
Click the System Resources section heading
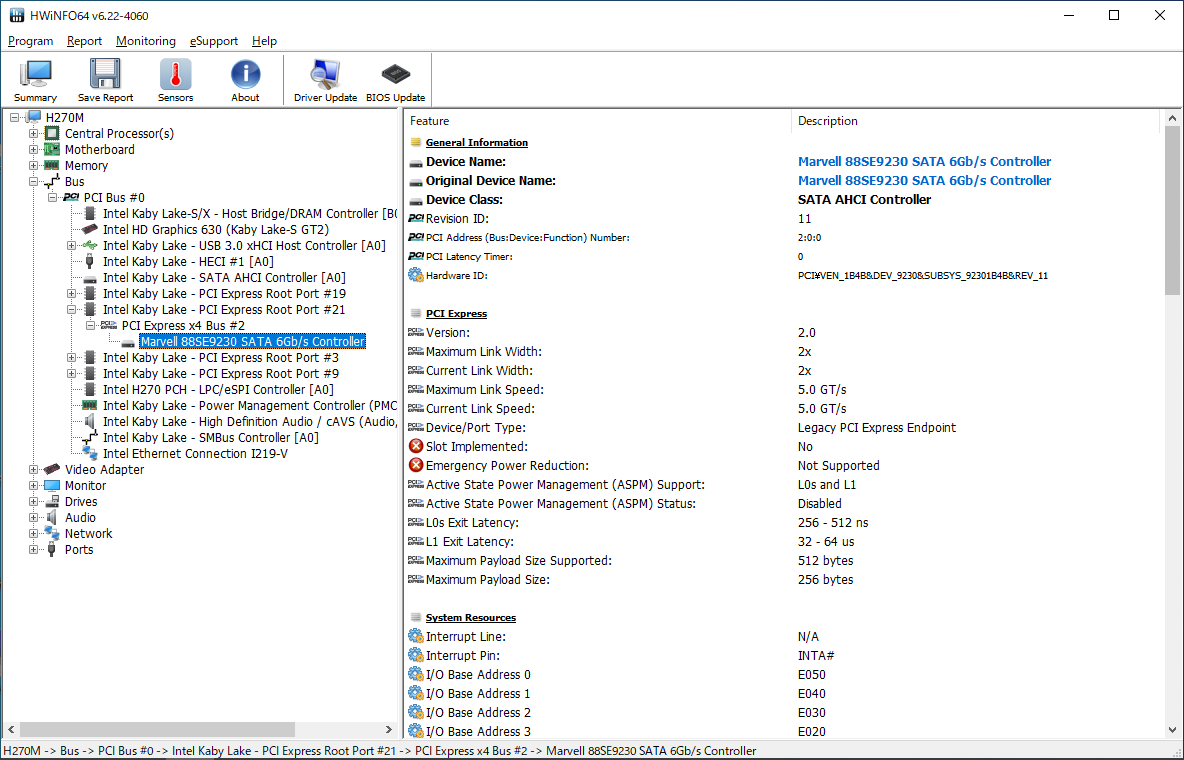pos(470,617)
